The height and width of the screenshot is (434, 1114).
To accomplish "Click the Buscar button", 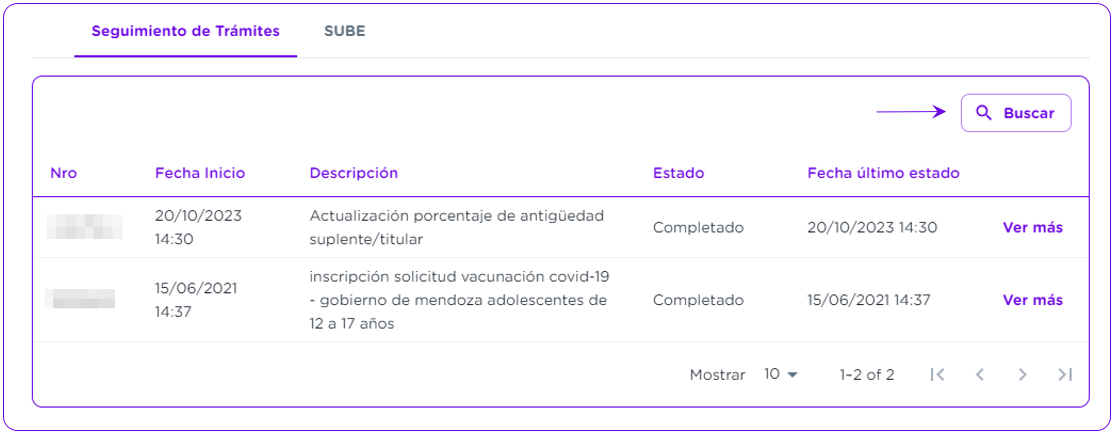I will pyautogui.click(x=1016, y=113).
